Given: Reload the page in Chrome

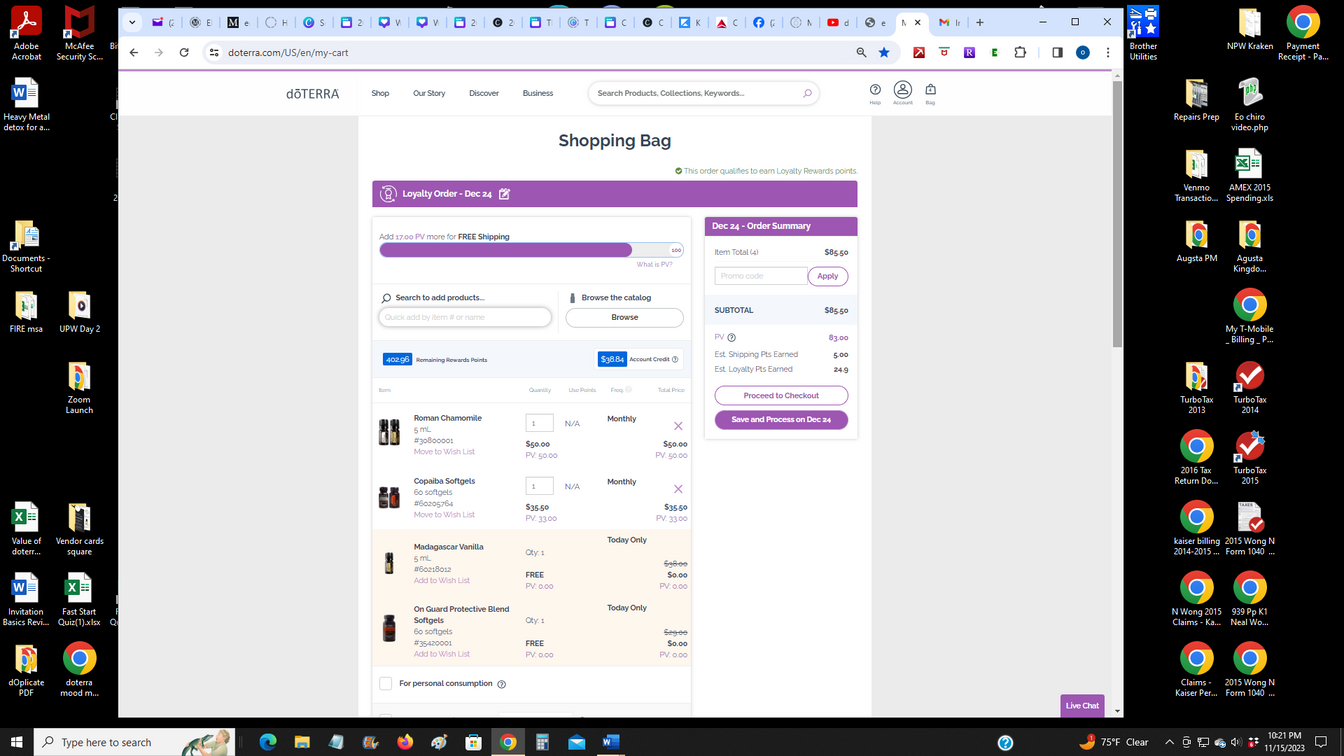Looking at the screenshot, I should pos(184,52).
